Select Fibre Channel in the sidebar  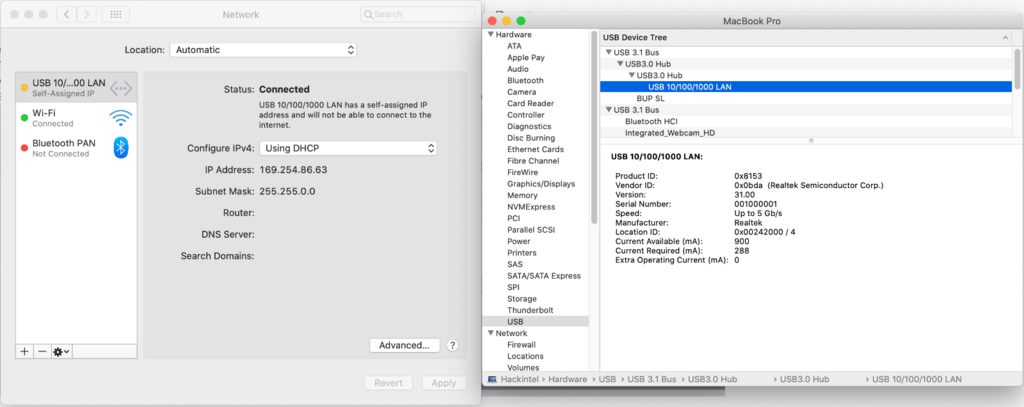point(533,161)
